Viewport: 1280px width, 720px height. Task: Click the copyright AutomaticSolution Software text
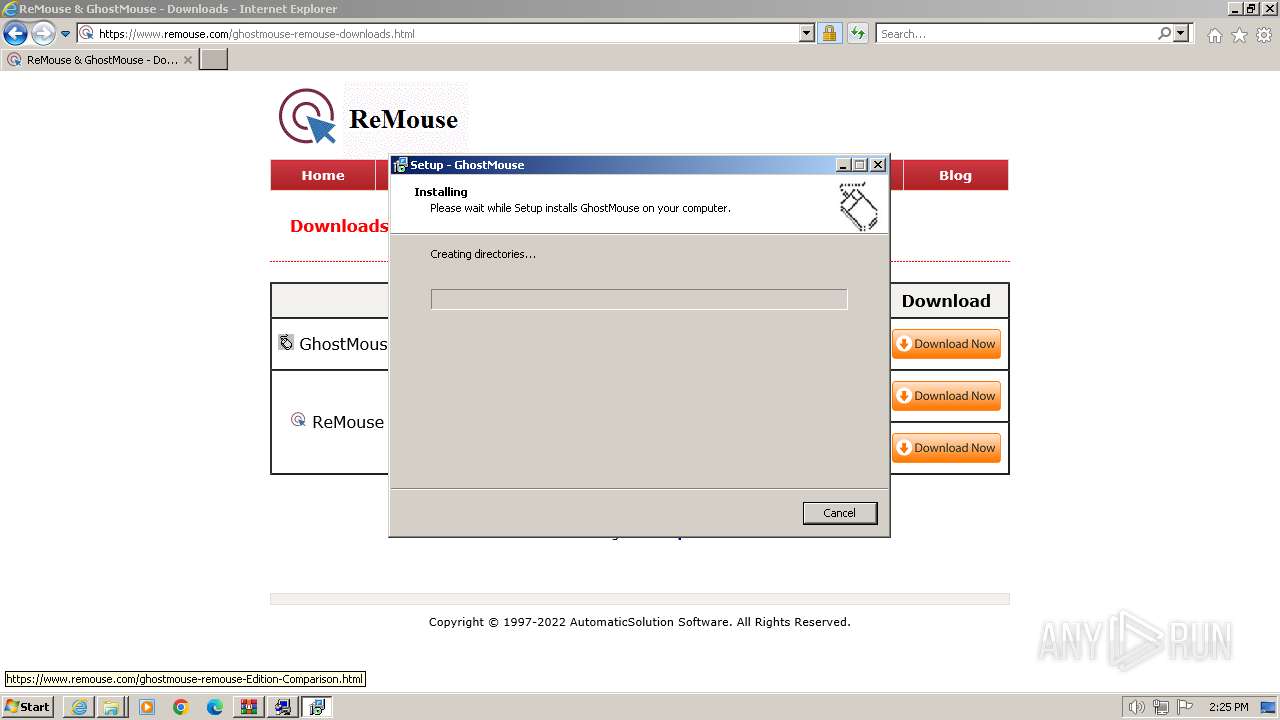(x=640, y=622)
